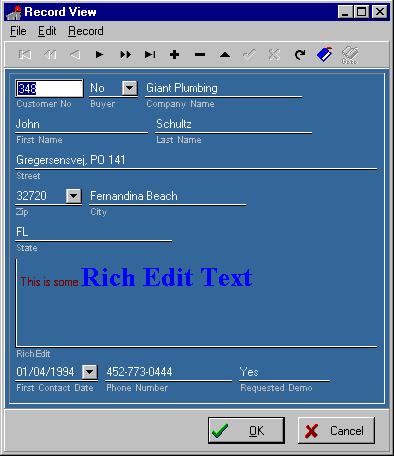Image resolution: width=394 pixels, height=456 pixels.
Task: Click the 'Requested Demo' label
Action: click(276, 388)
